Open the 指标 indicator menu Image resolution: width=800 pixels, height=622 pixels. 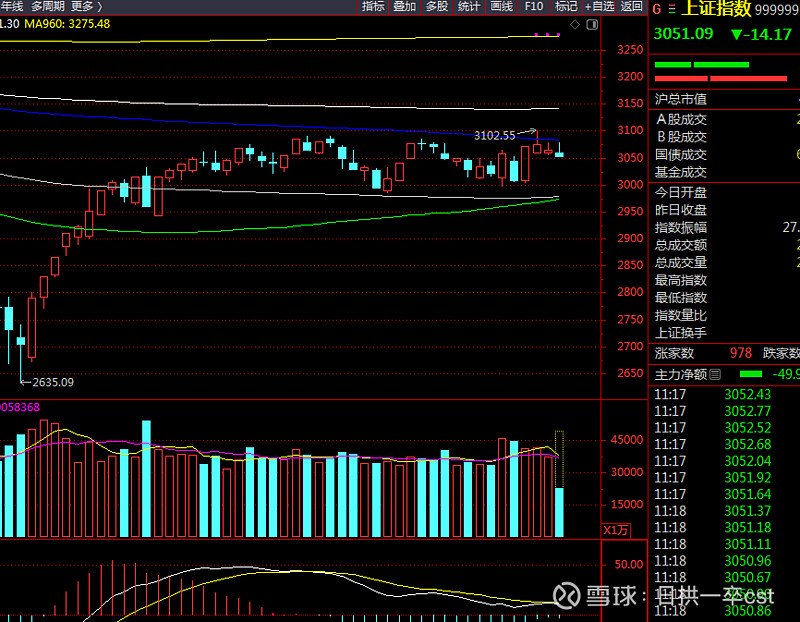point(372,6)
